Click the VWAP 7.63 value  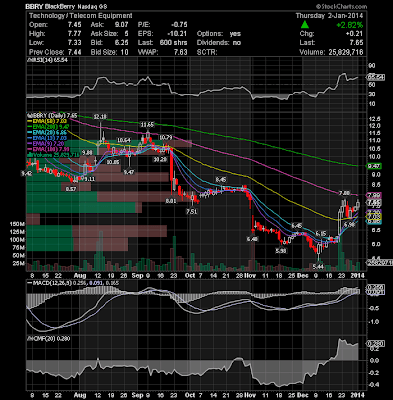(180, 52)
